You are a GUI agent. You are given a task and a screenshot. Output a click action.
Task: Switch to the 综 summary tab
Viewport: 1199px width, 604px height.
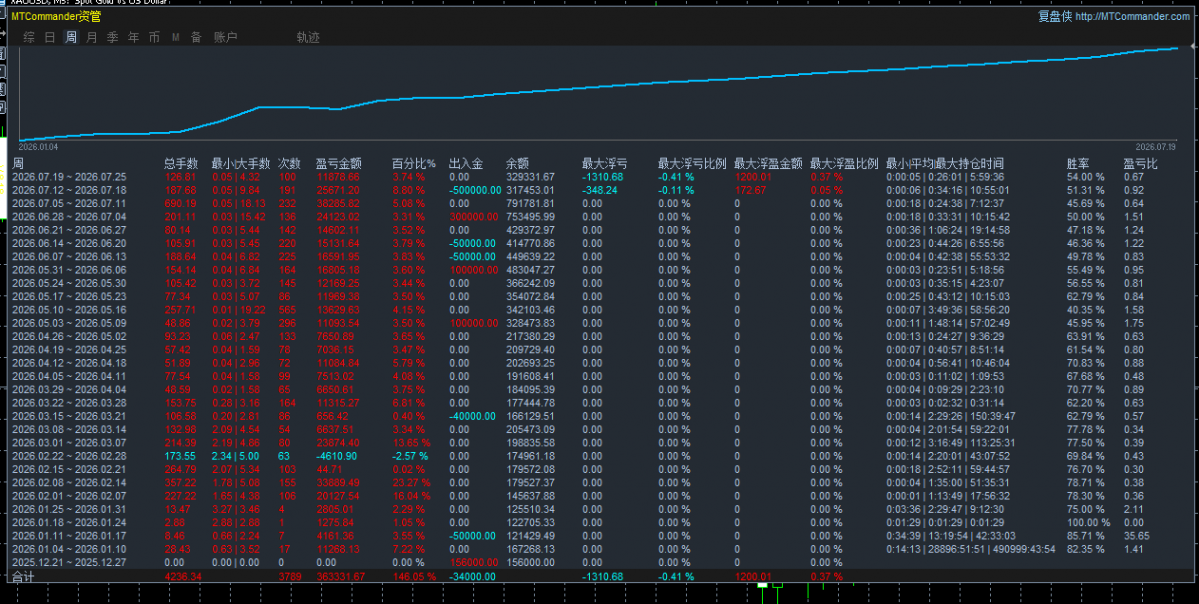[29, 37]
